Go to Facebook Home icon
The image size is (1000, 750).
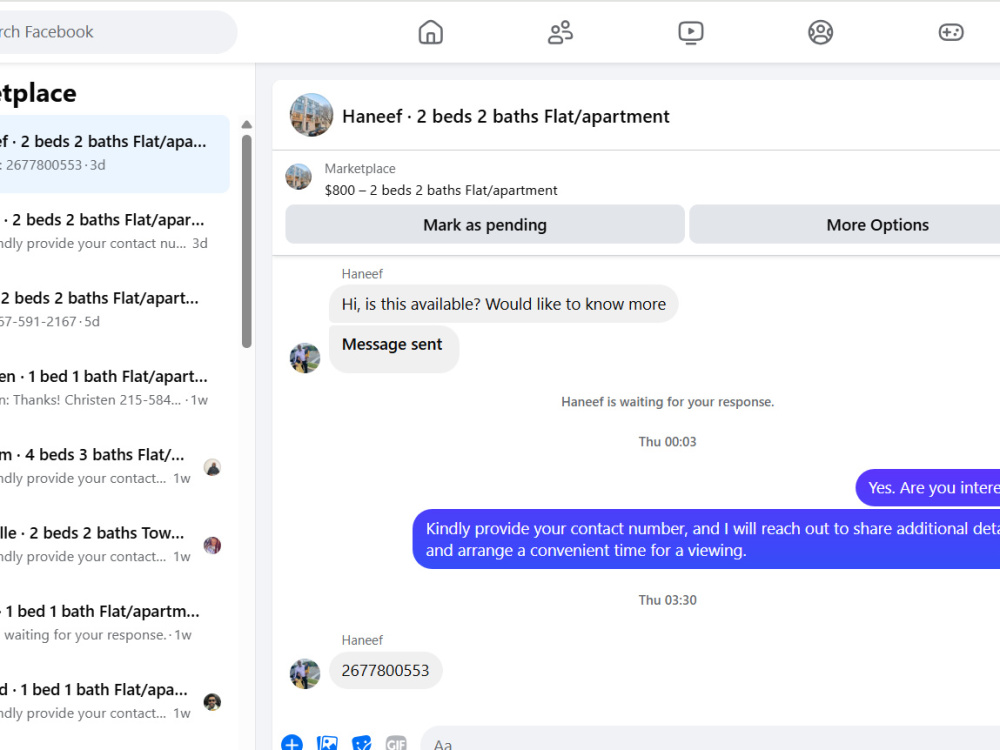(x=430, y=32)
